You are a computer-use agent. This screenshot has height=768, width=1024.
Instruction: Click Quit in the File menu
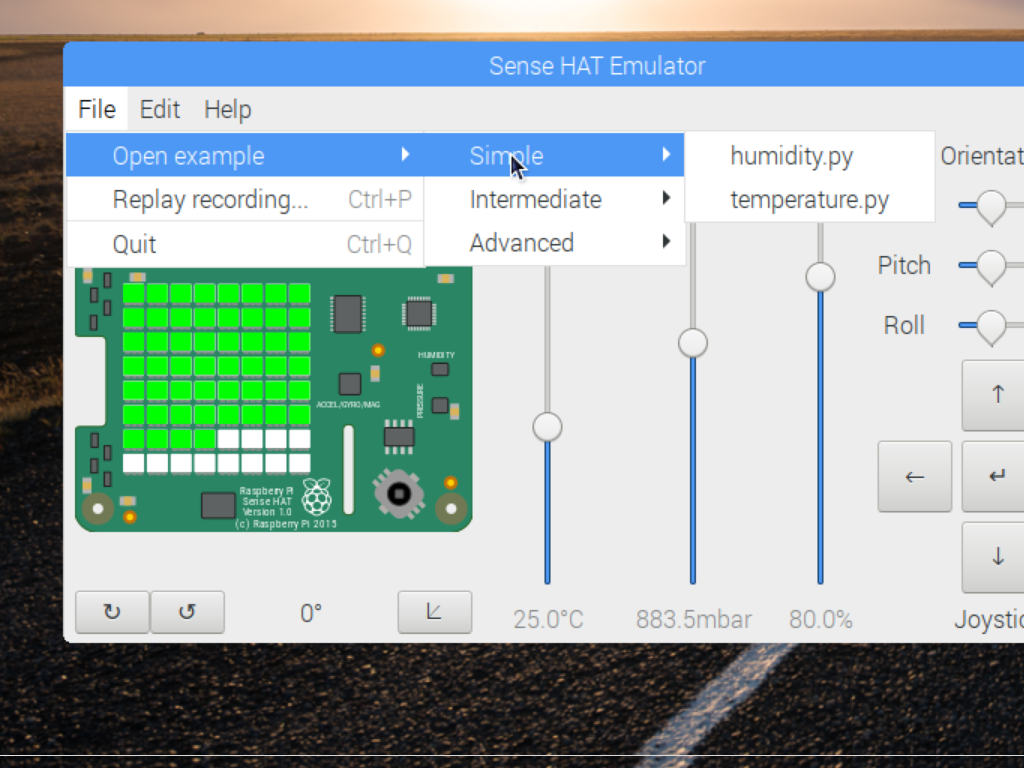(x=245, y=244)
